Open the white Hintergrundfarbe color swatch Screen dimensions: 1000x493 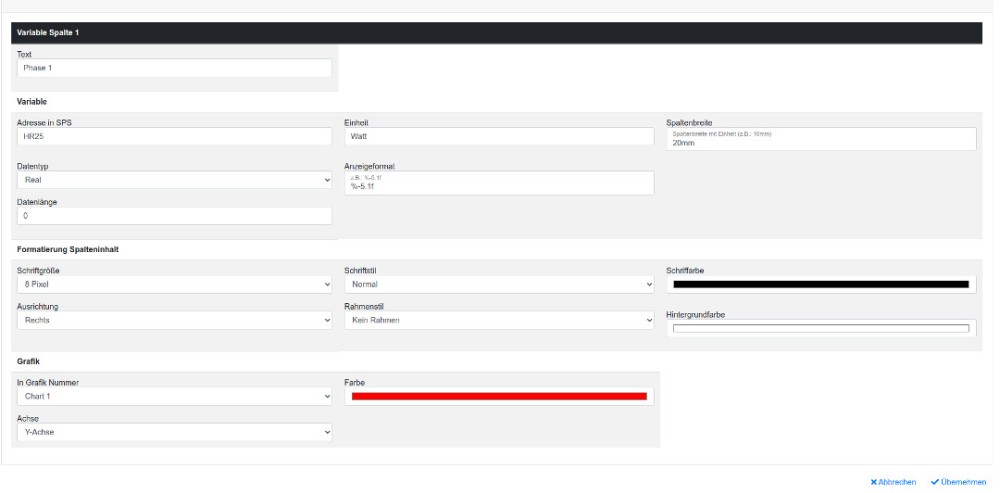(x=820, y=328)
